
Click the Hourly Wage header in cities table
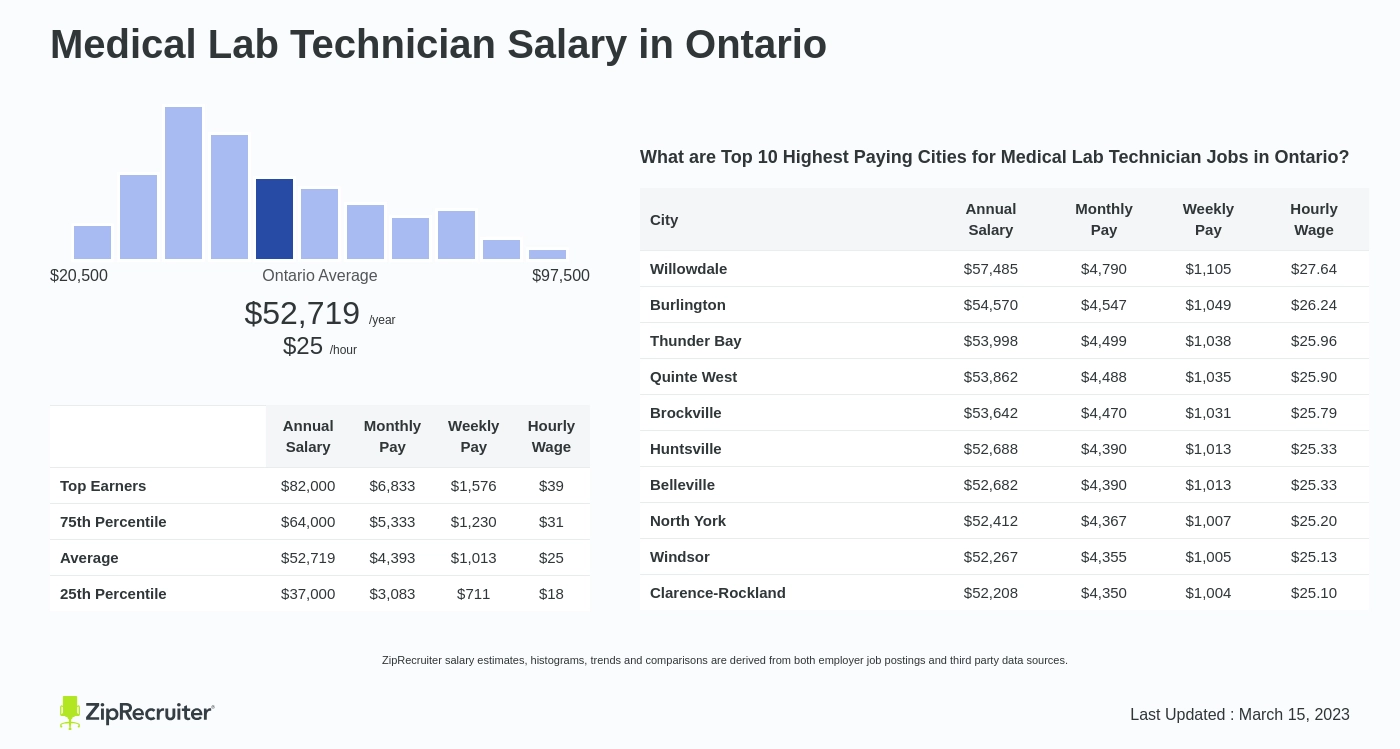(x=1314, y=219)
